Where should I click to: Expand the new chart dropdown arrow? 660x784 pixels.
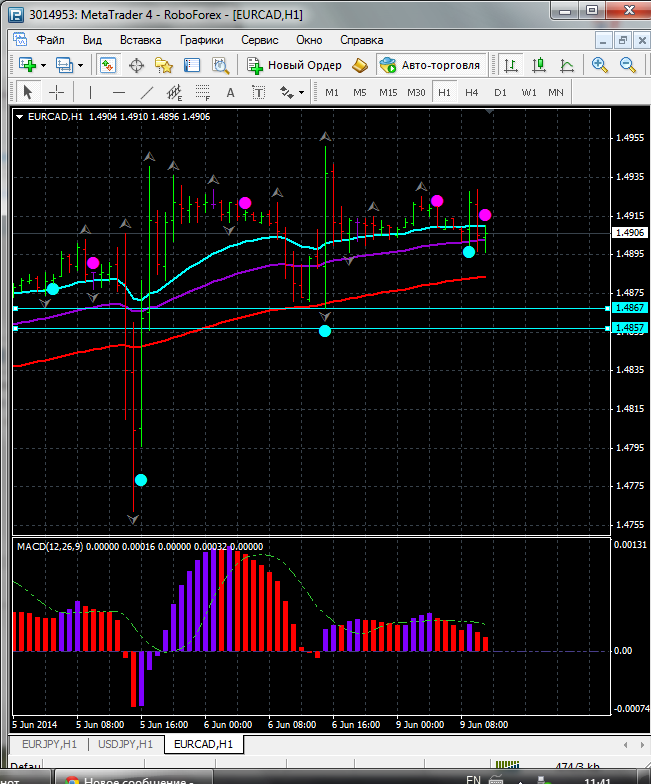tap(43, 65)
